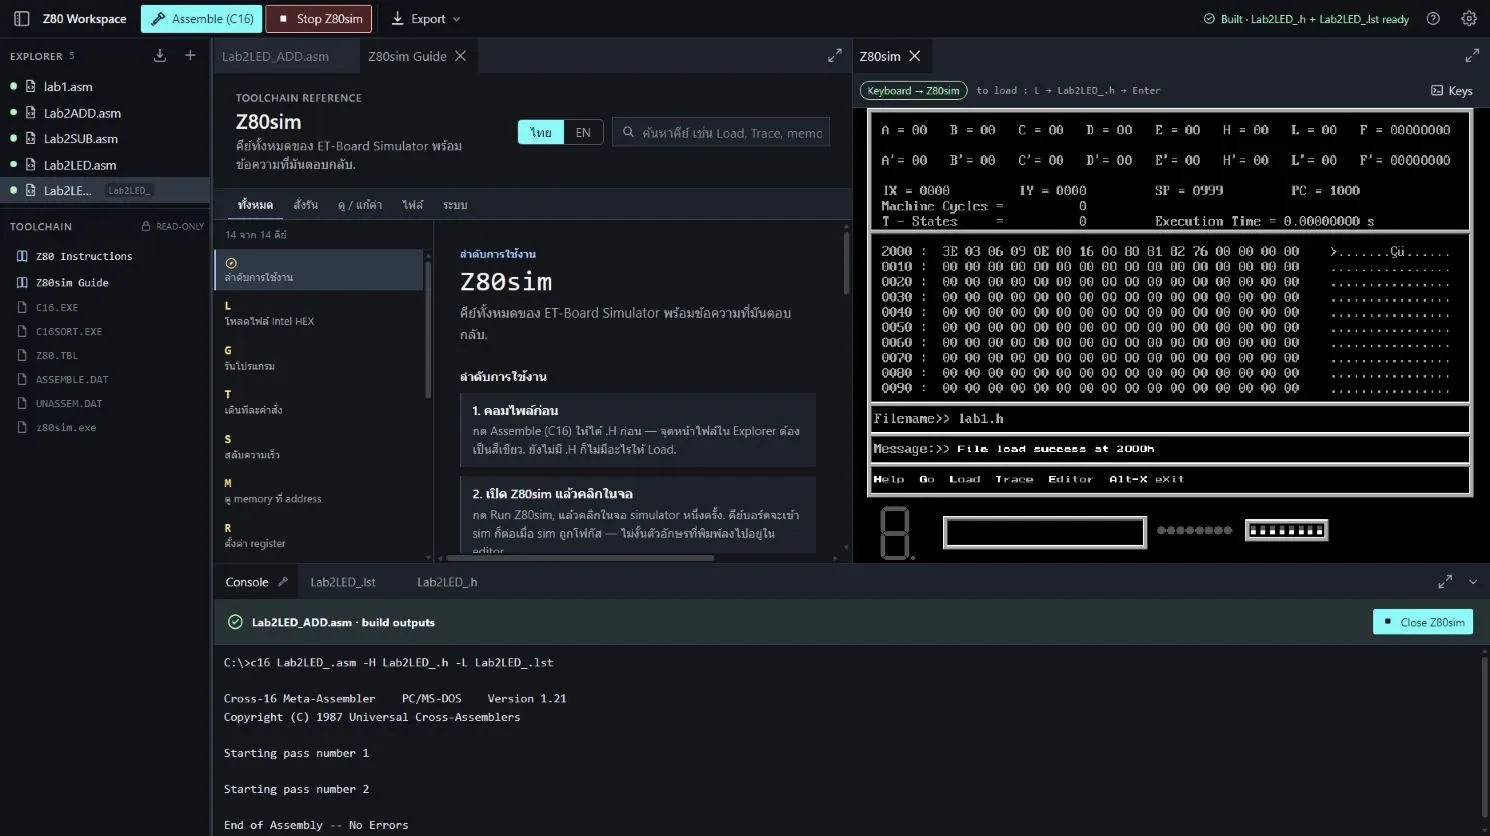Click the guide content horizontal scrollbar
Image resolution: width=1490 pixels, height=836 pixels.
[x=580, y=558]
